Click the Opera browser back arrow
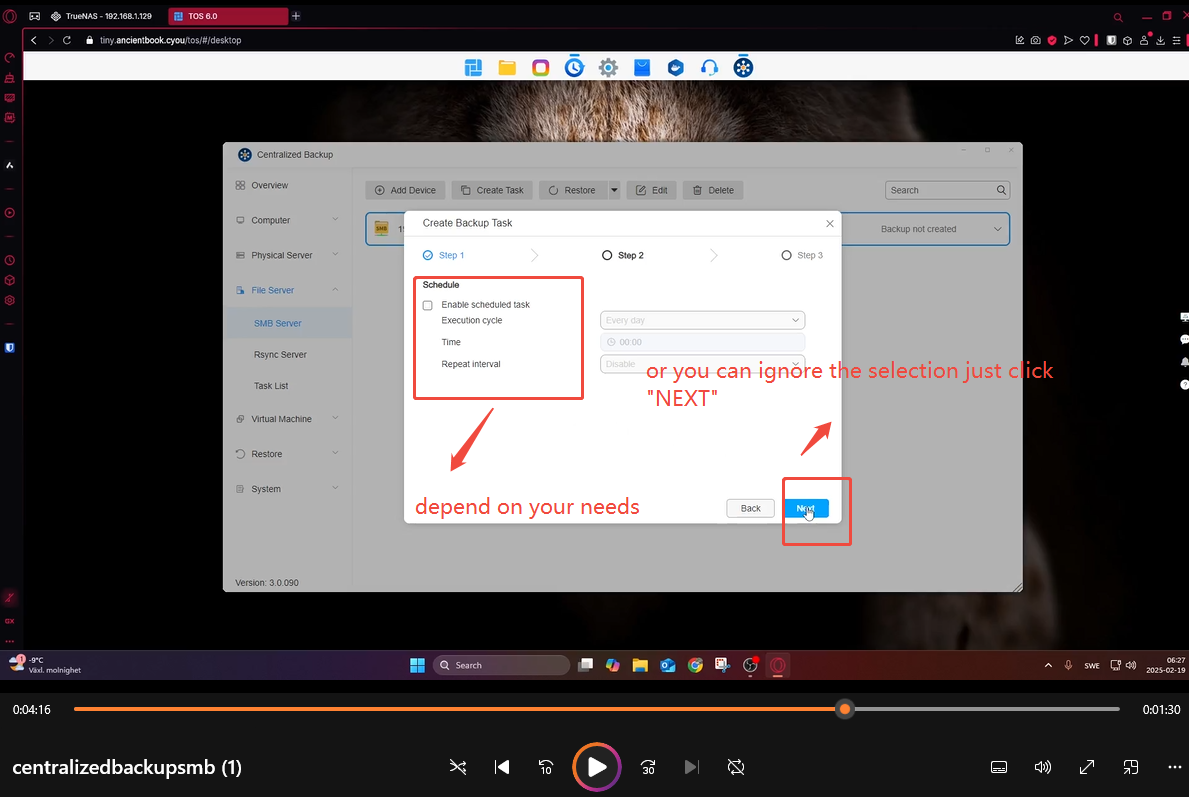1189x797 pixels. pos(33,40)
